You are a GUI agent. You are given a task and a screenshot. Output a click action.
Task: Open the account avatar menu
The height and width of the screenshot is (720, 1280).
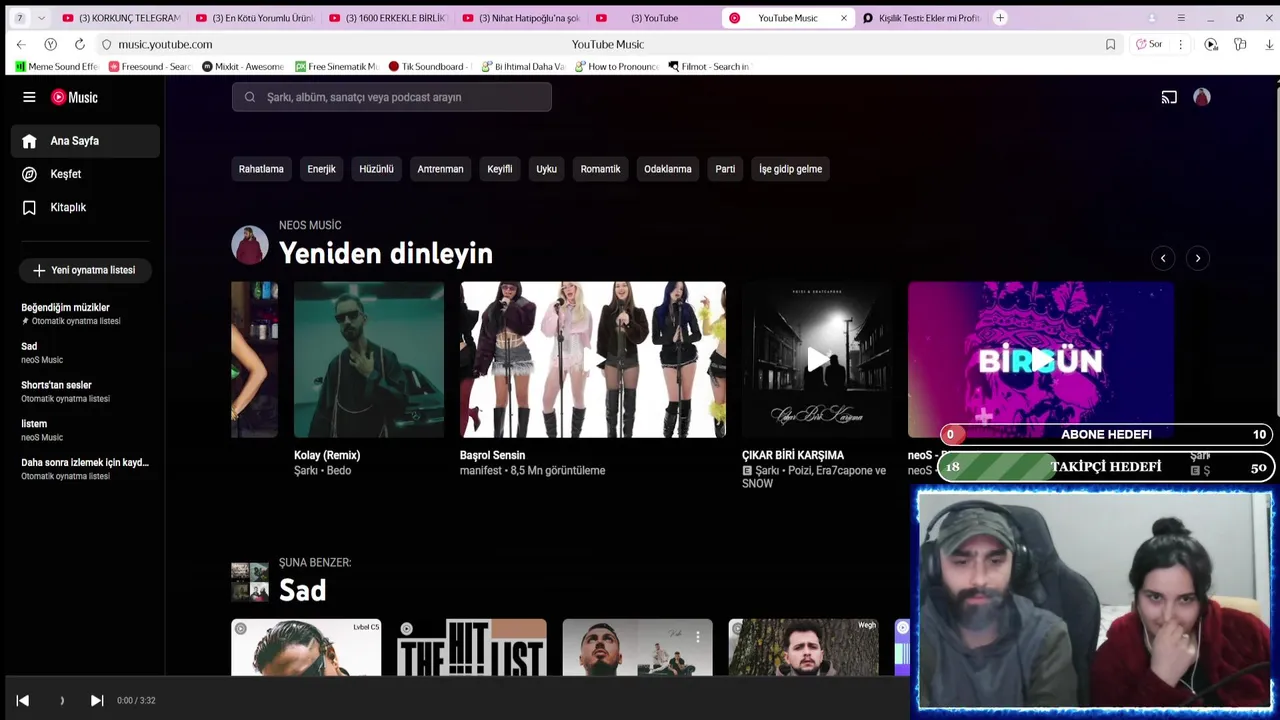pyautogui.click(x=1202, y=97)
